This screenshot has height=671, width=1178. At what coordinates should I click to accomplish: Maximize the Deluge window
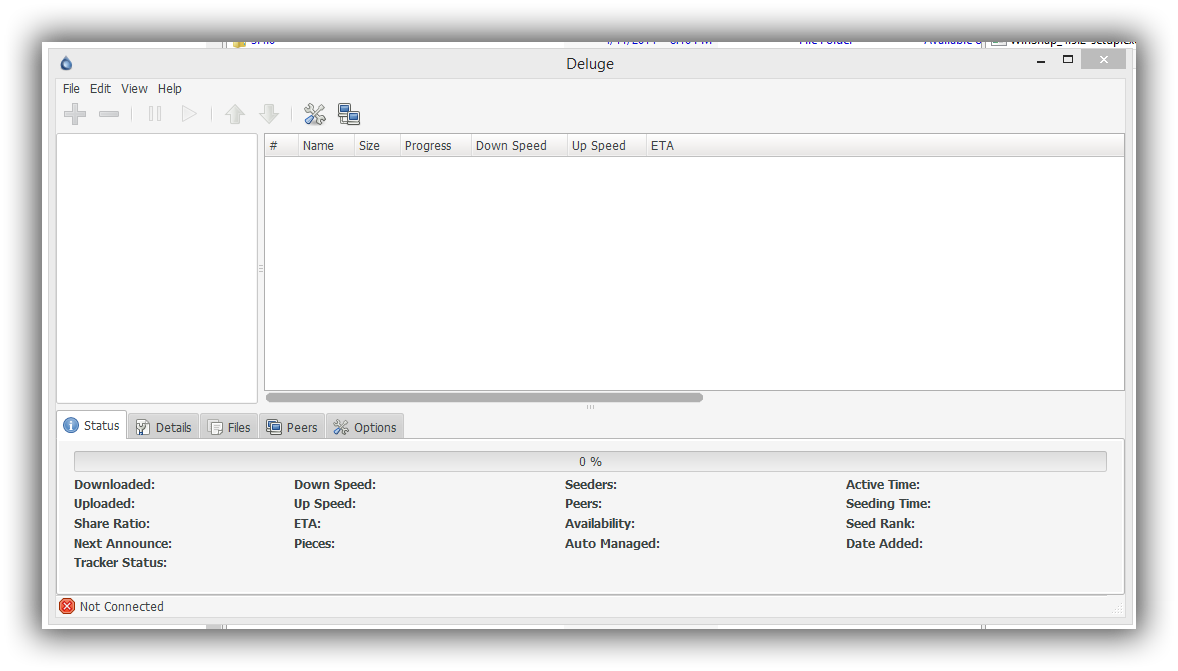tap(1068, 59)
